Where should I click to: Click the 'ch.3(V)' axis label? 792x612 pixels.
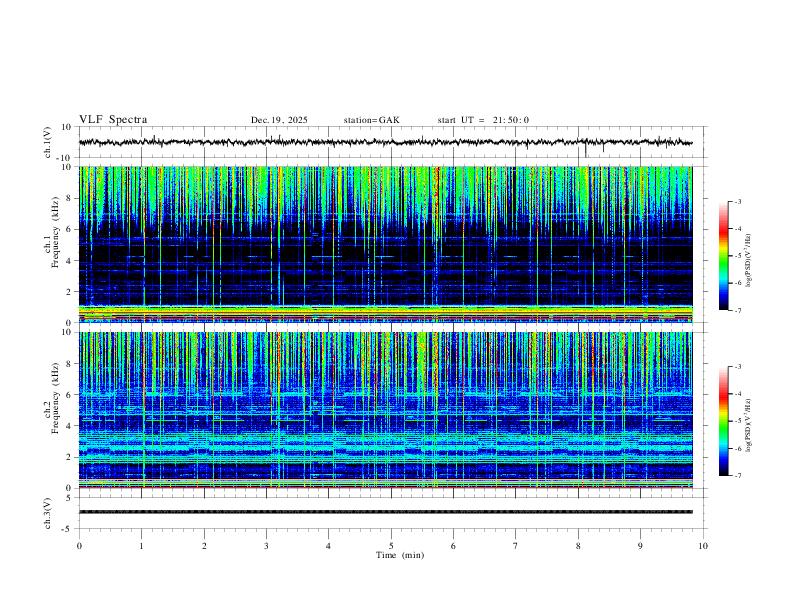pyautogui.click(x=48, y=514)
